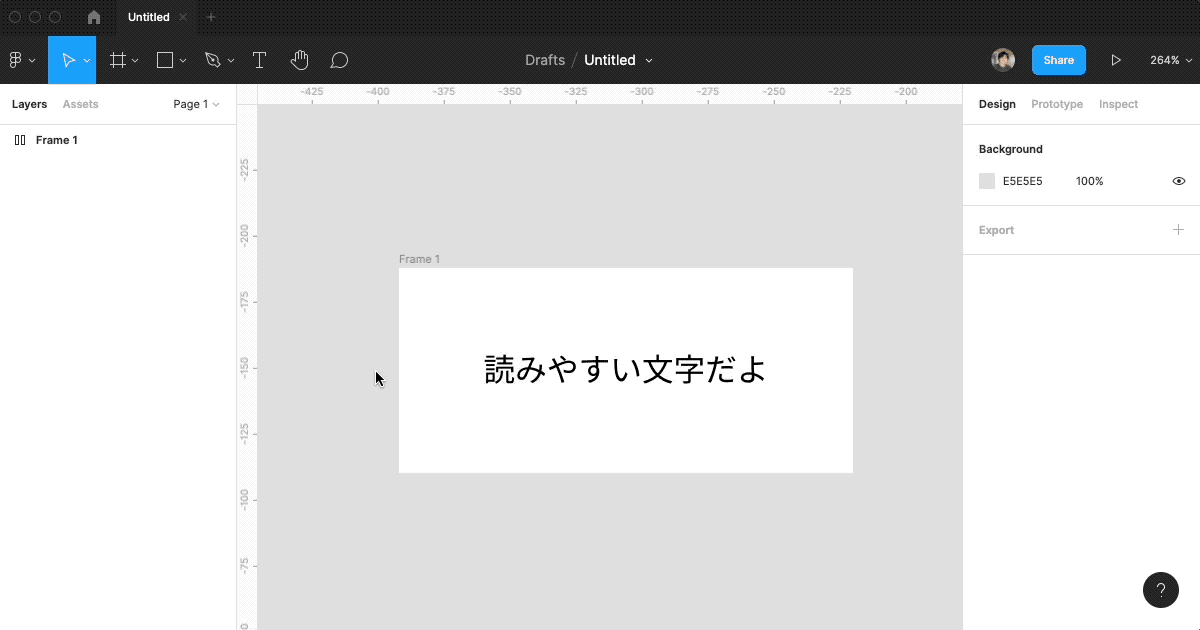The height and width of the screenshot is (630, 1200).
Task: Open the help question mark button
Action: [x=1160, y=590]
